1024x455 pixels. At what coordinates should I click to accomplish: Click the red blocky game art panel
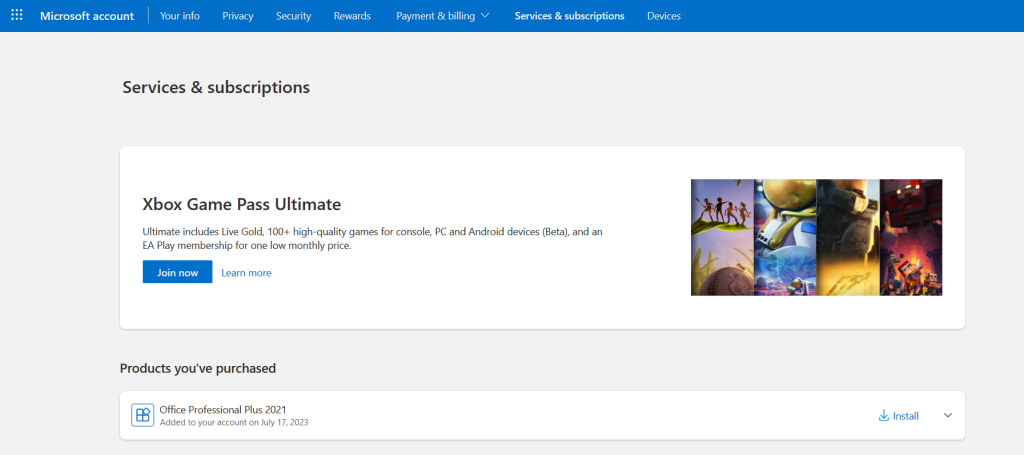tap(910, 237)
